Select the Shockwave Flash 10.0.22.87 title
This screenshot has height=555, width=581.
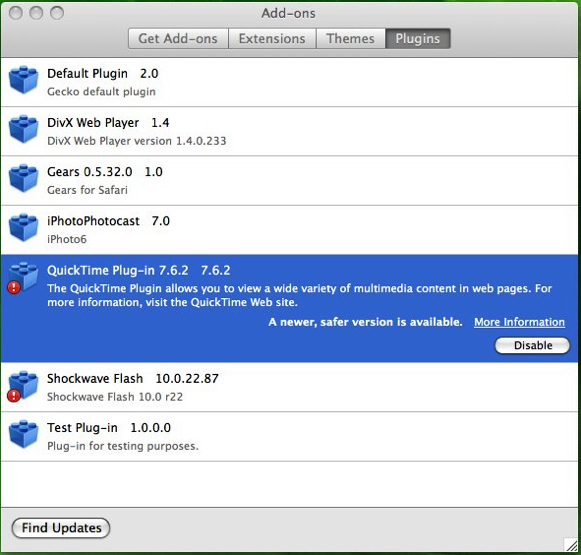pos(133,379)
